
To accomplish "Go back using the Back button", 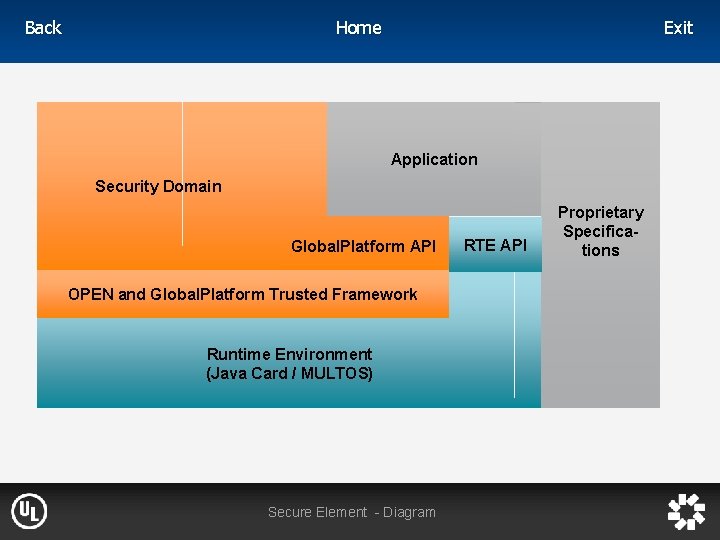I will tap(43, 28).
